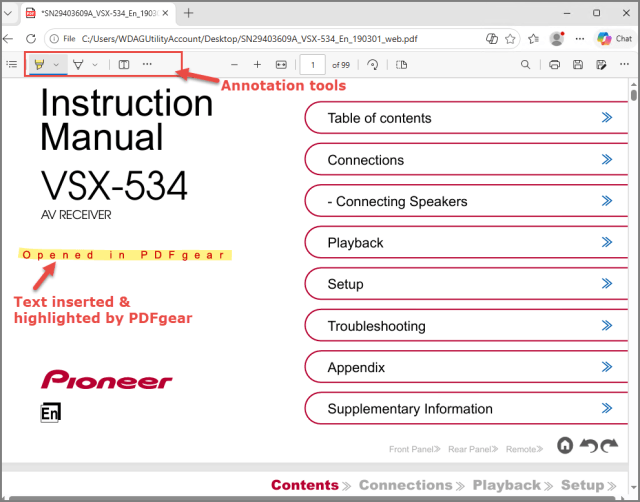The width and height of the screenshot is (640, 502).
Task: Open the Setup section button
Action: 466,284
